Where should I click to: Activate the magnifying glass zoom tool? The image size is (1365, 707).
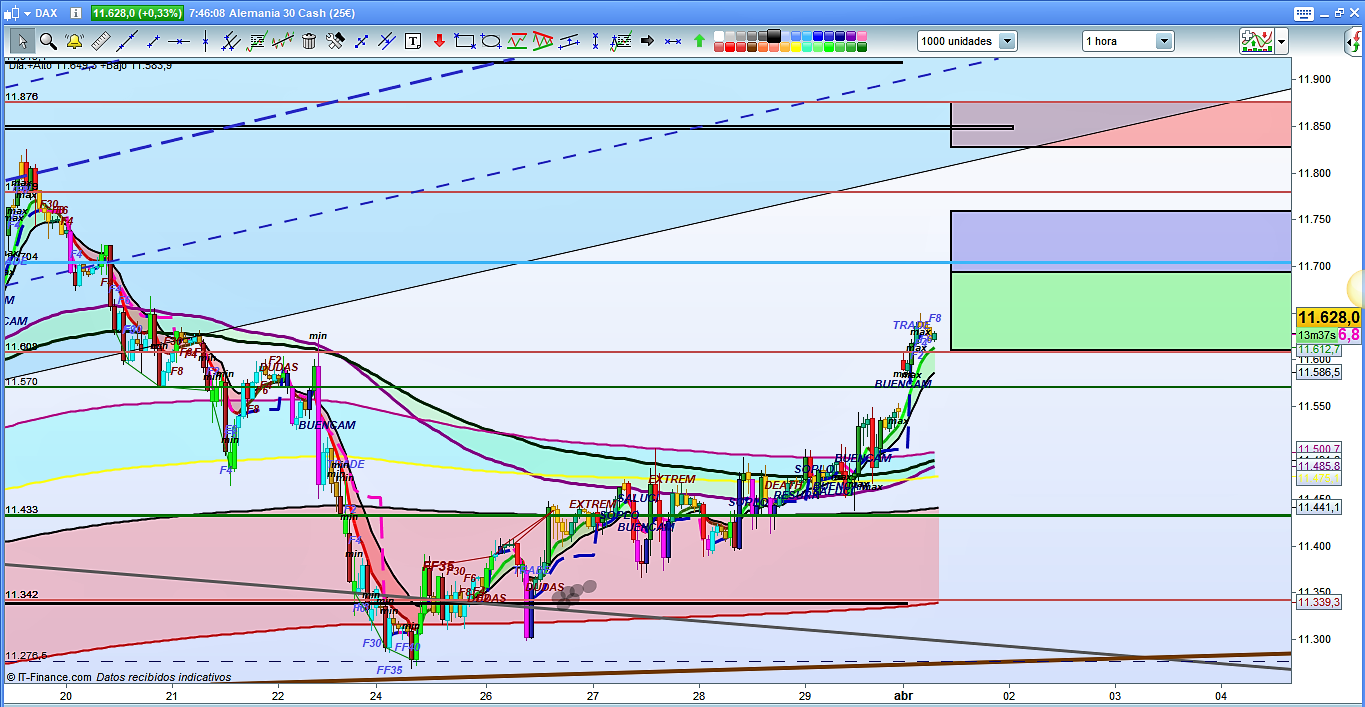[48, 41]
